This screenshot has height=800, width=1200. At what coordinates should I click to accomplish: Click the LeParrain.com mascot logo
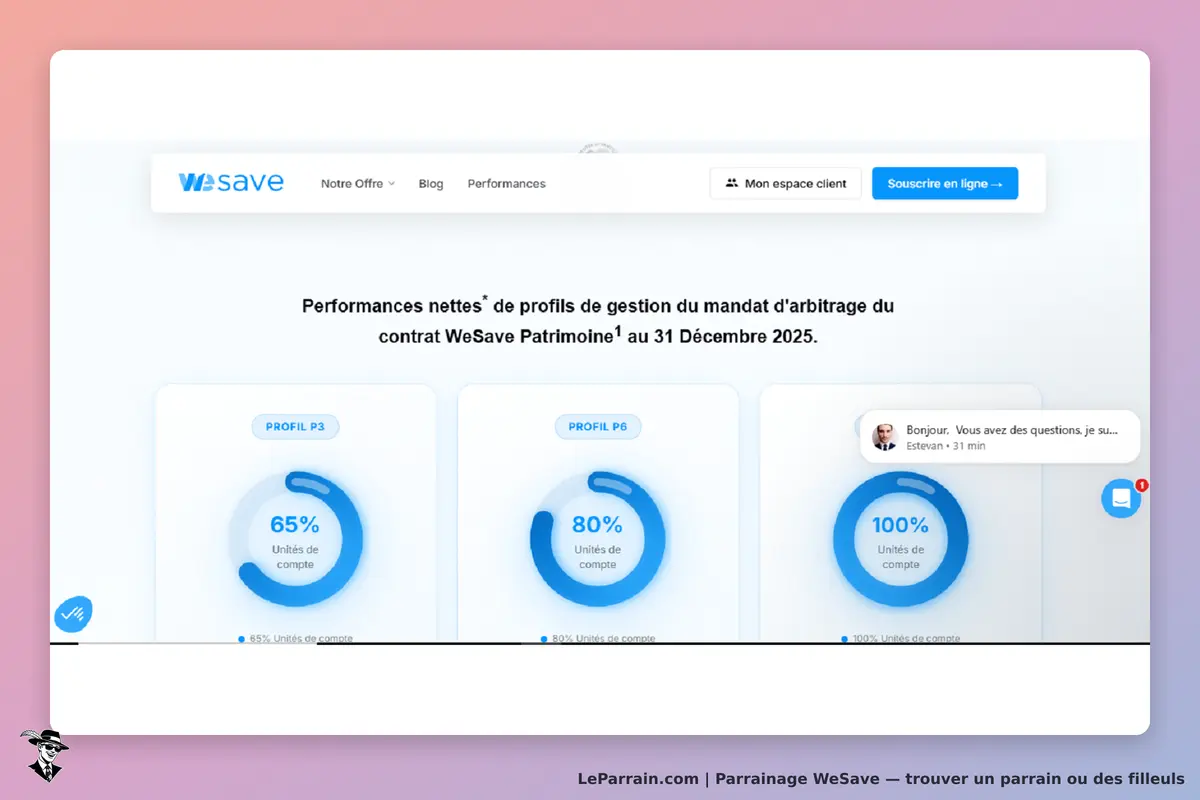point(44,755)
